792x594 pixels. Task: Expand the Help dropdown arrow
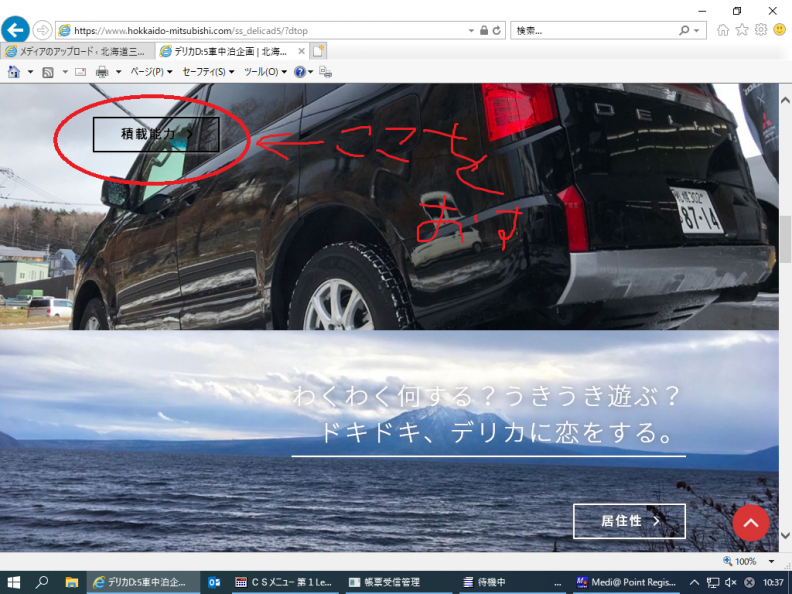point(310,72)
